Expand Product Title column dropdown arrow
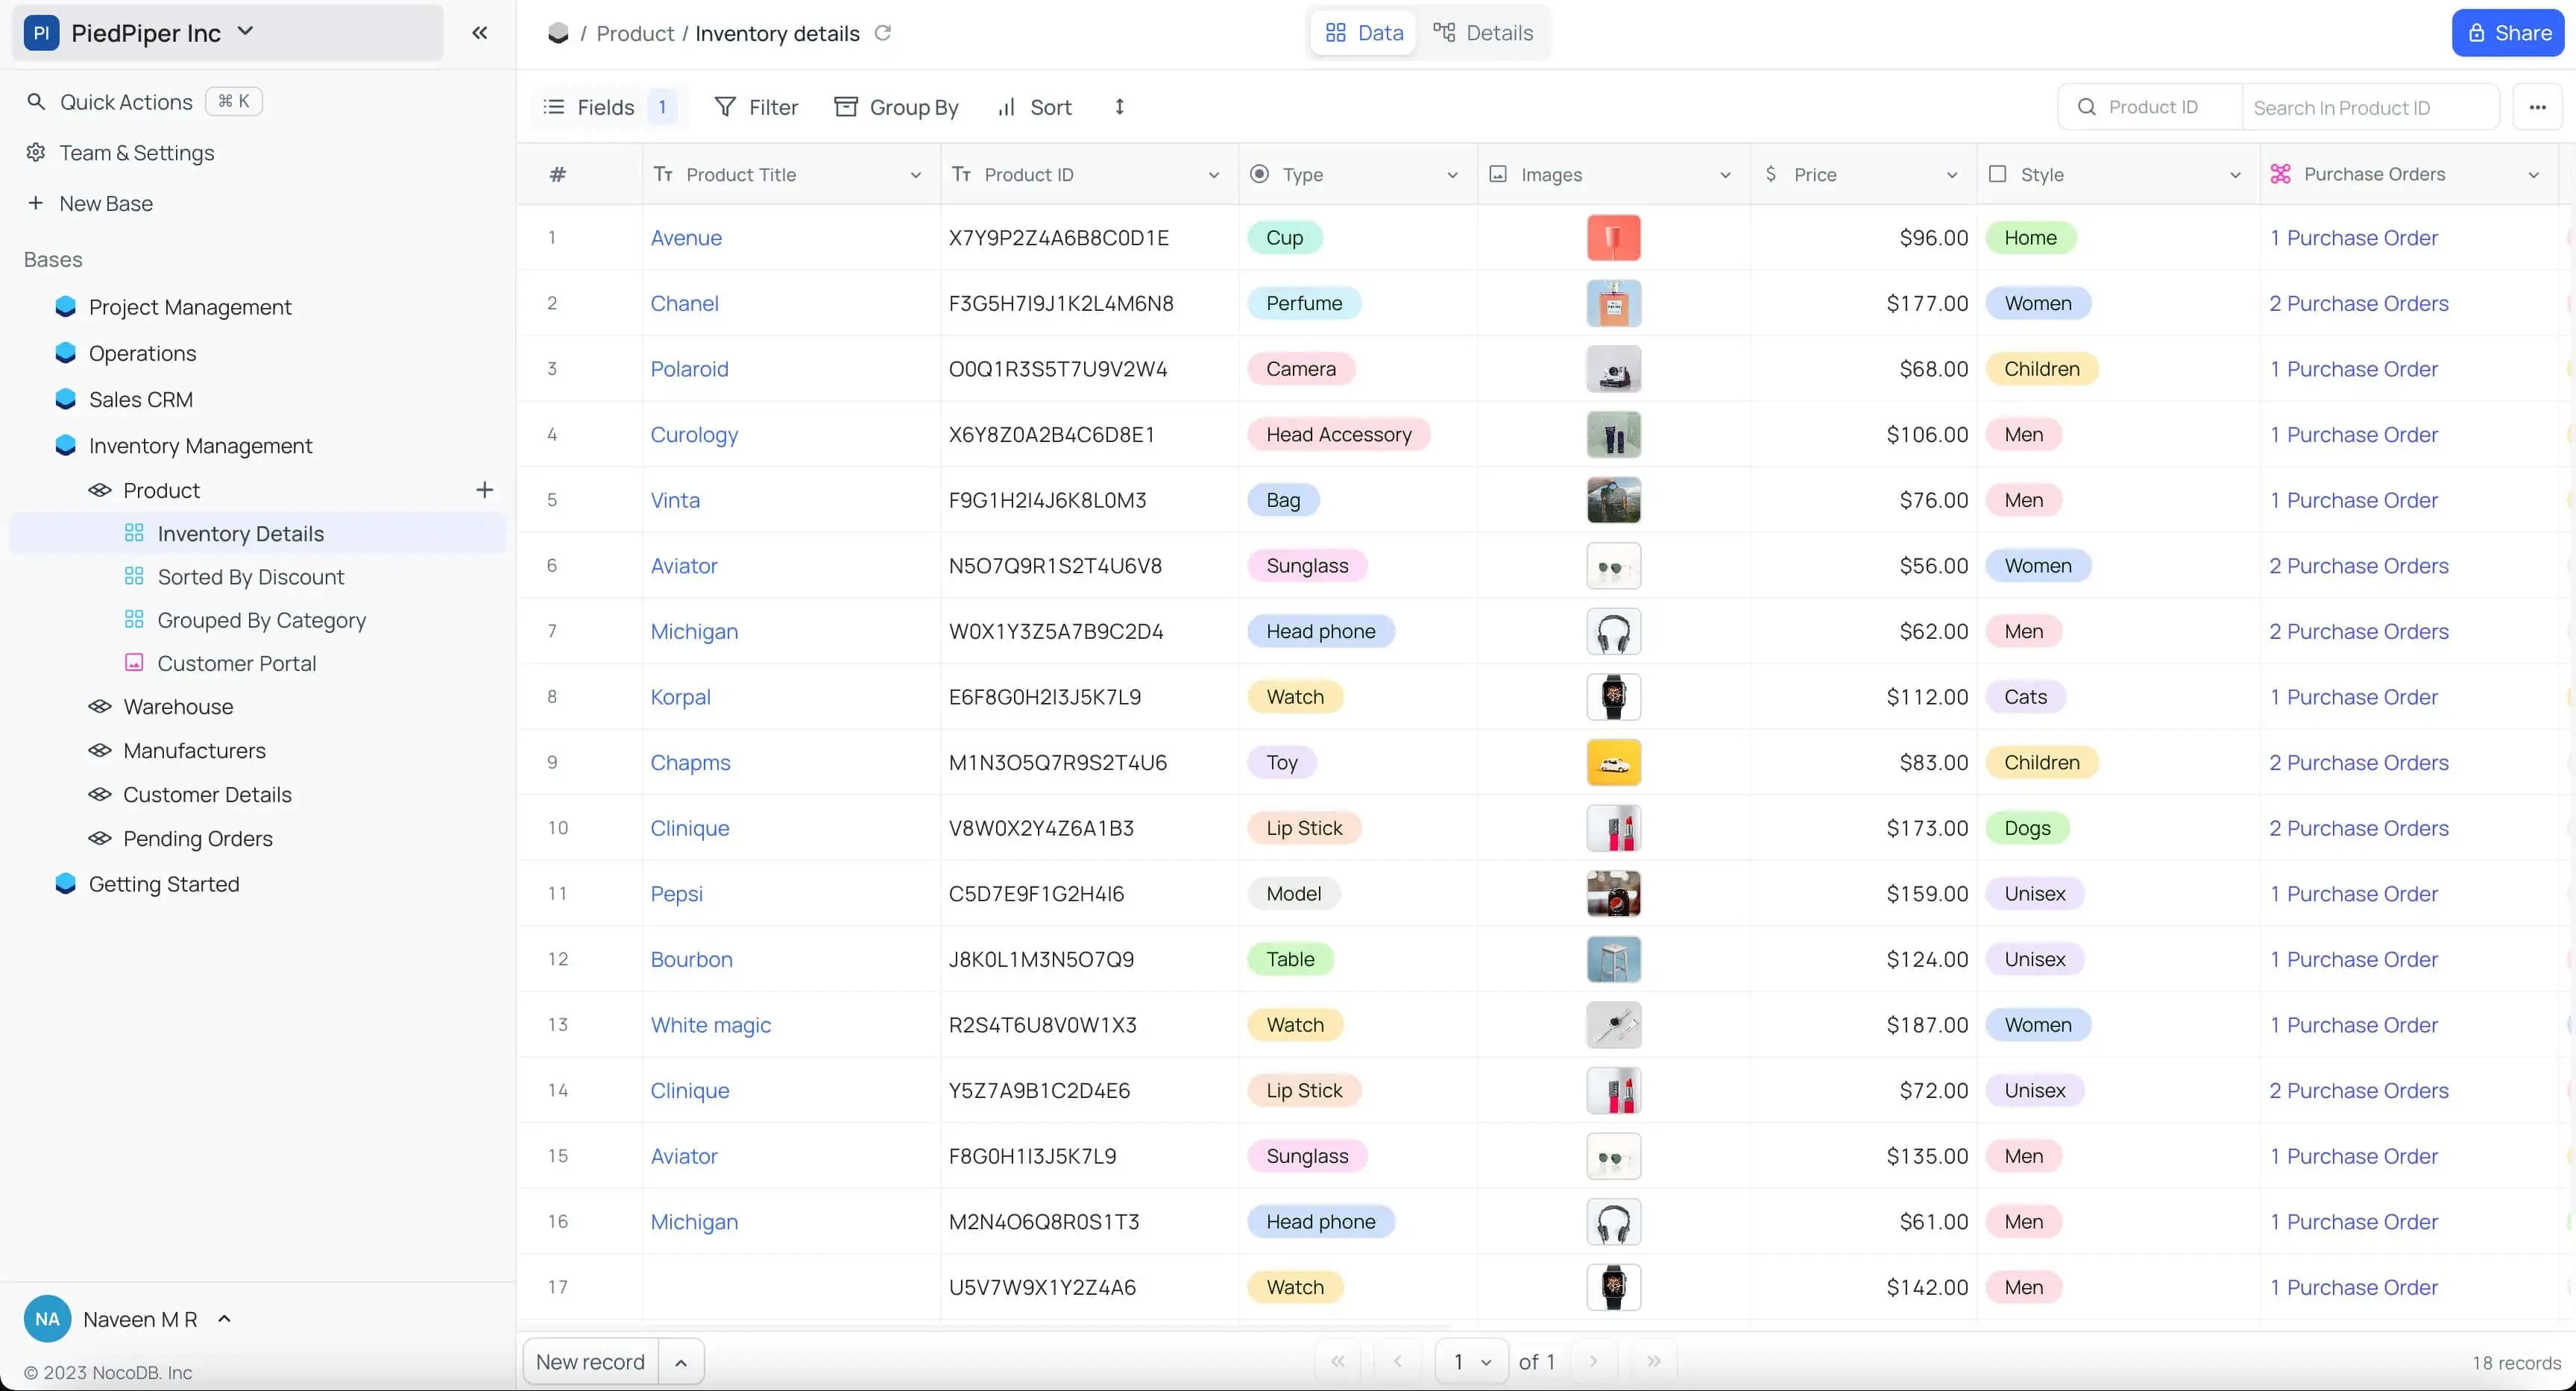The image size is (2576, 1391). click(x=915, y=175)
